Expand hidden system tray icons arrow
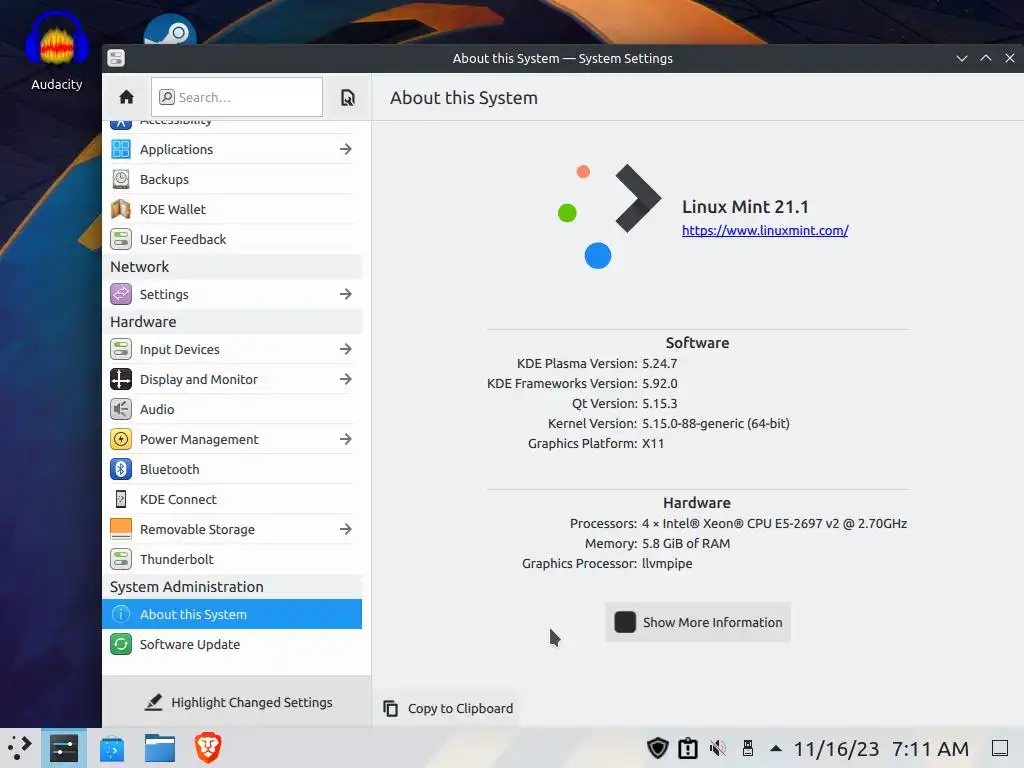 click(x=776, y=748)
